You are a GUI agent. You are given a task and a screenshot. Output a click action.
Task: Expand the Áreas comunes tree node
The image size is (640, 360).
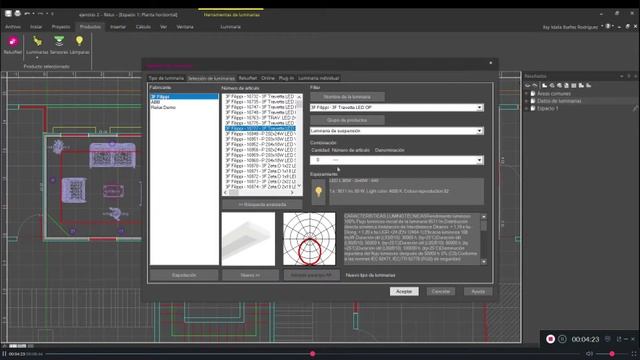click(527, 93)
